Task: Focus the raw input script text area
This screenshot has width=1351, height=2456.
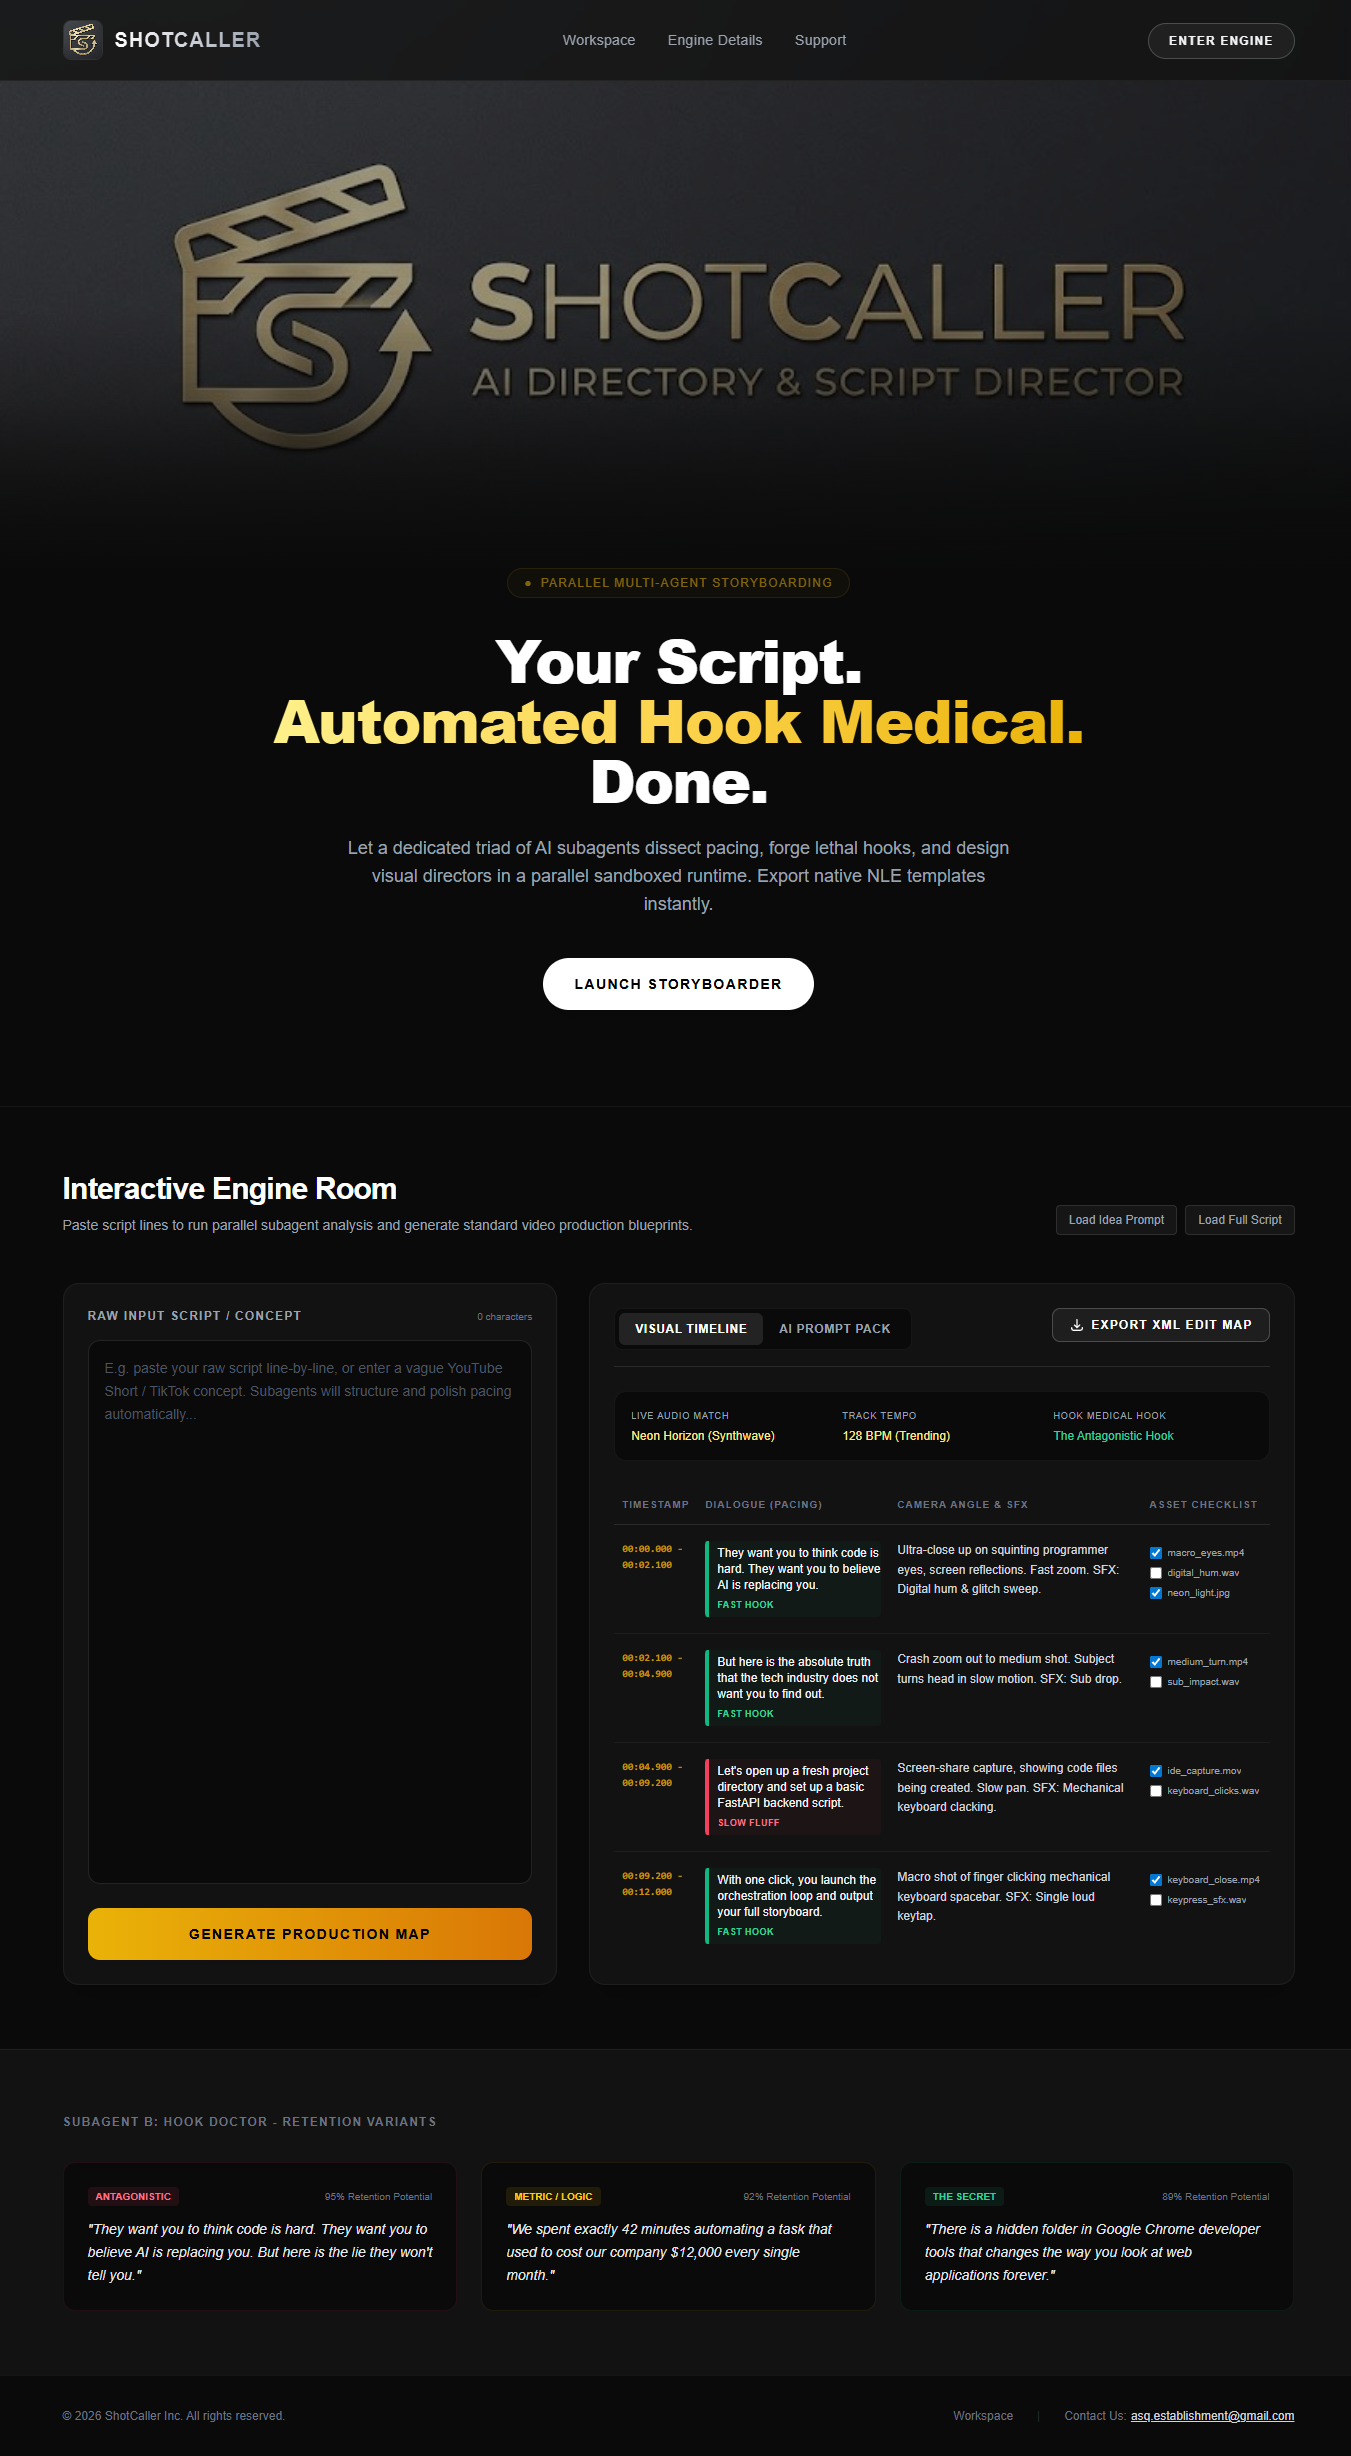Action: coord(310,1612)
